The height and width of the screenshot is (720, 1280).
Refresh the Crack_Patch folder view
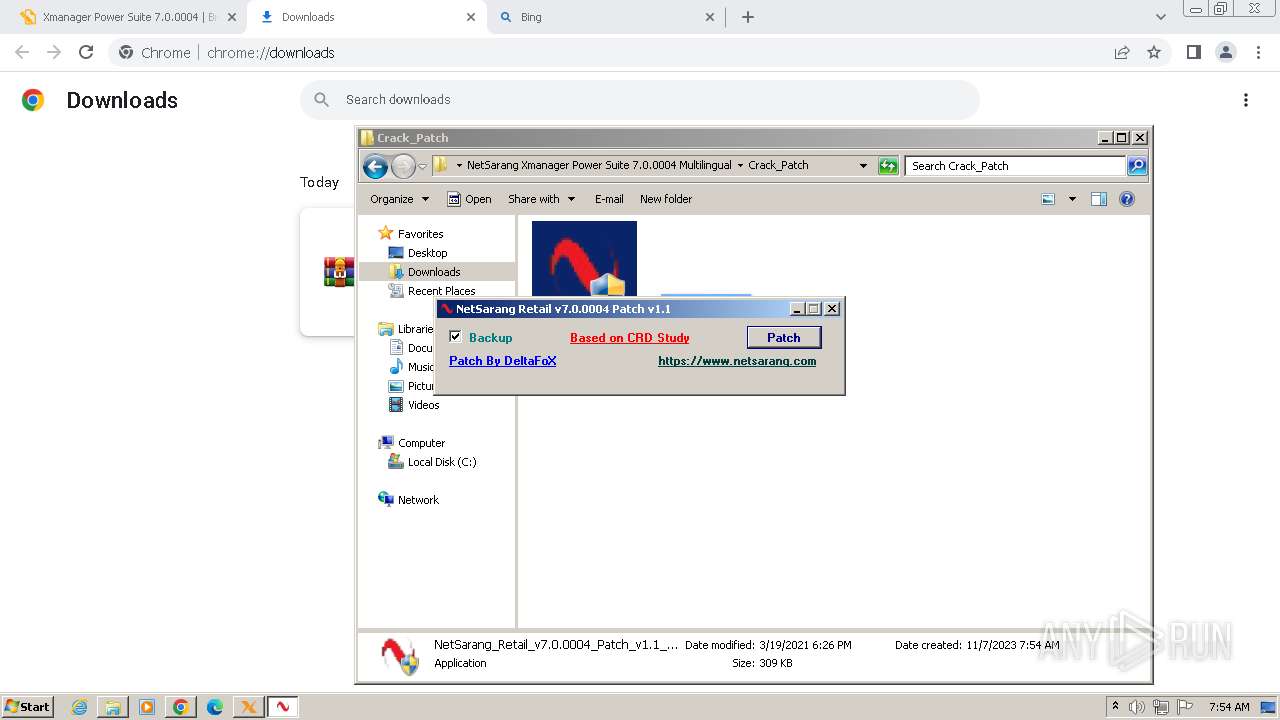(888, 166)
